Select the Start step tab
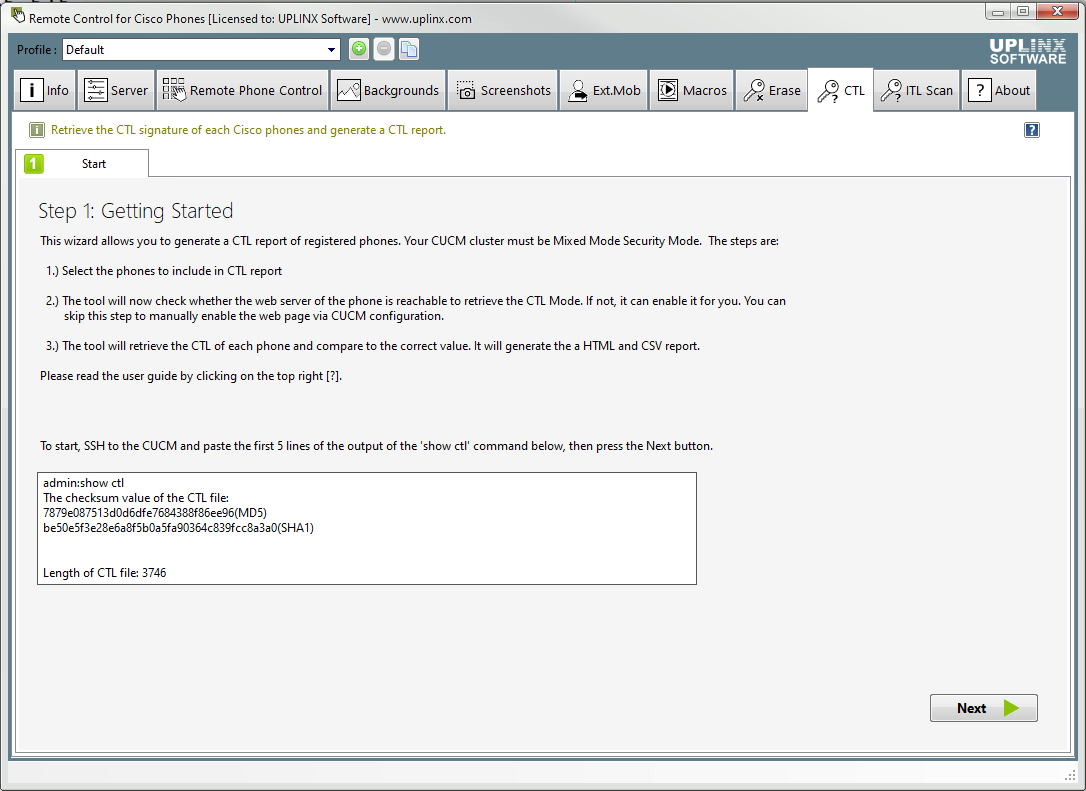The image size is (1086, 791). [x=82, y=163]
